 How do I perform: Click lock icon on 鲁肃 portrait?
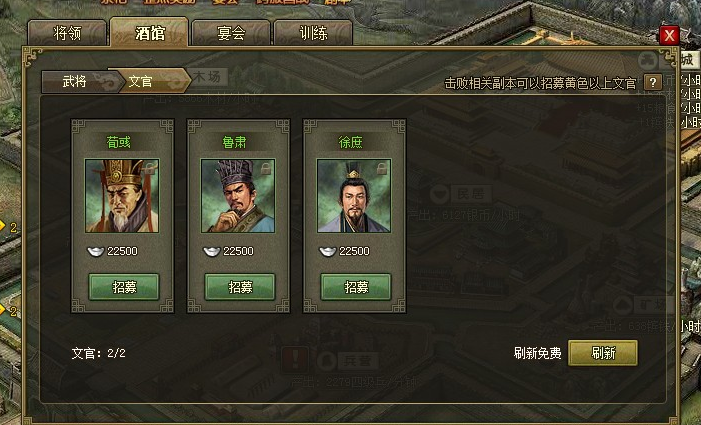[x=266, y=168]
